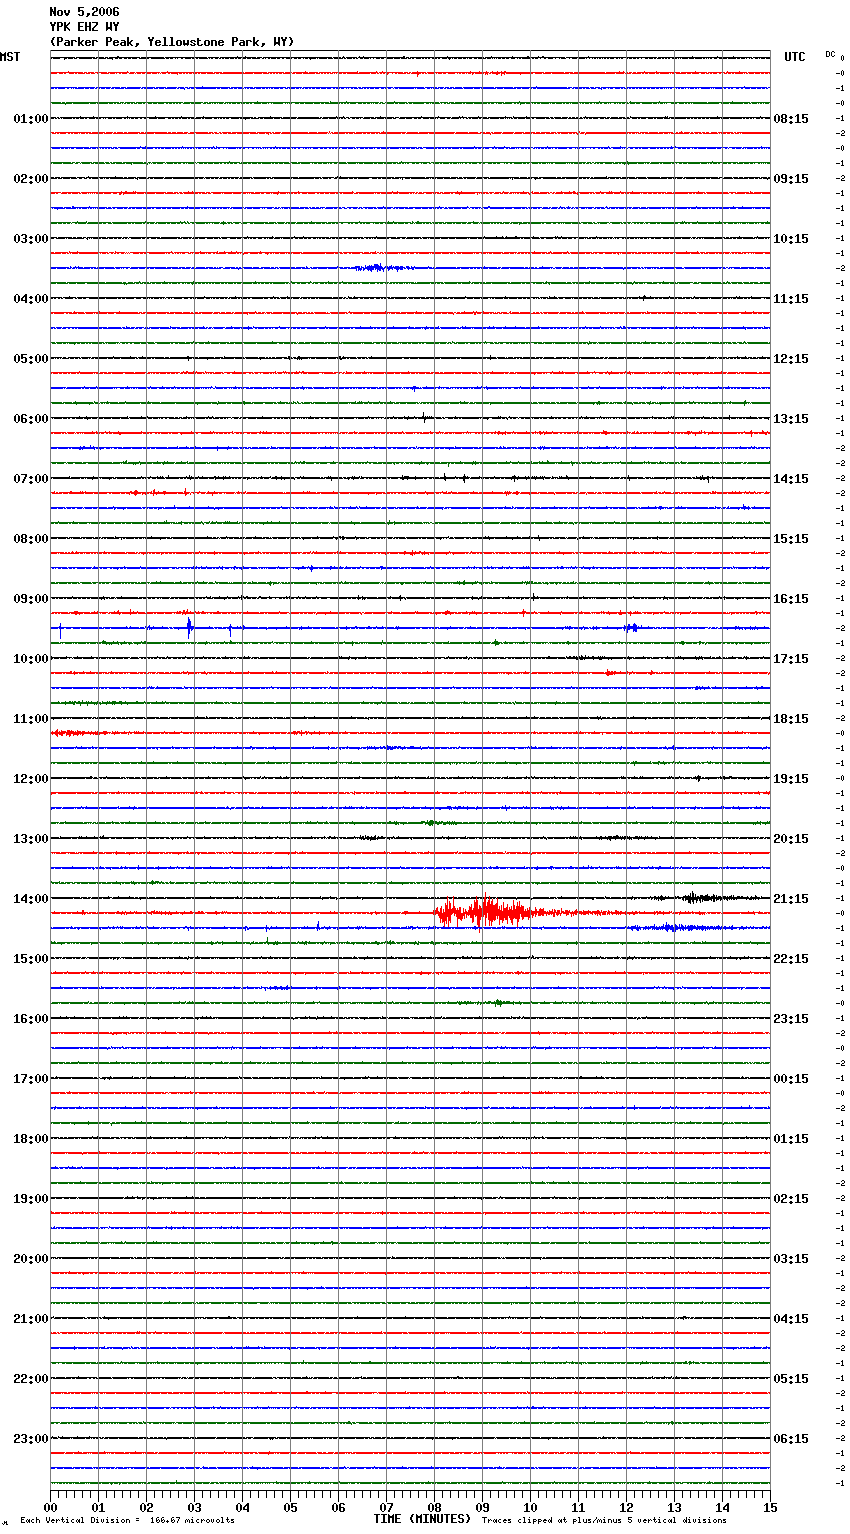Click the 00:15 UTC time label

pyautogui.click(x=791, y=1079)
